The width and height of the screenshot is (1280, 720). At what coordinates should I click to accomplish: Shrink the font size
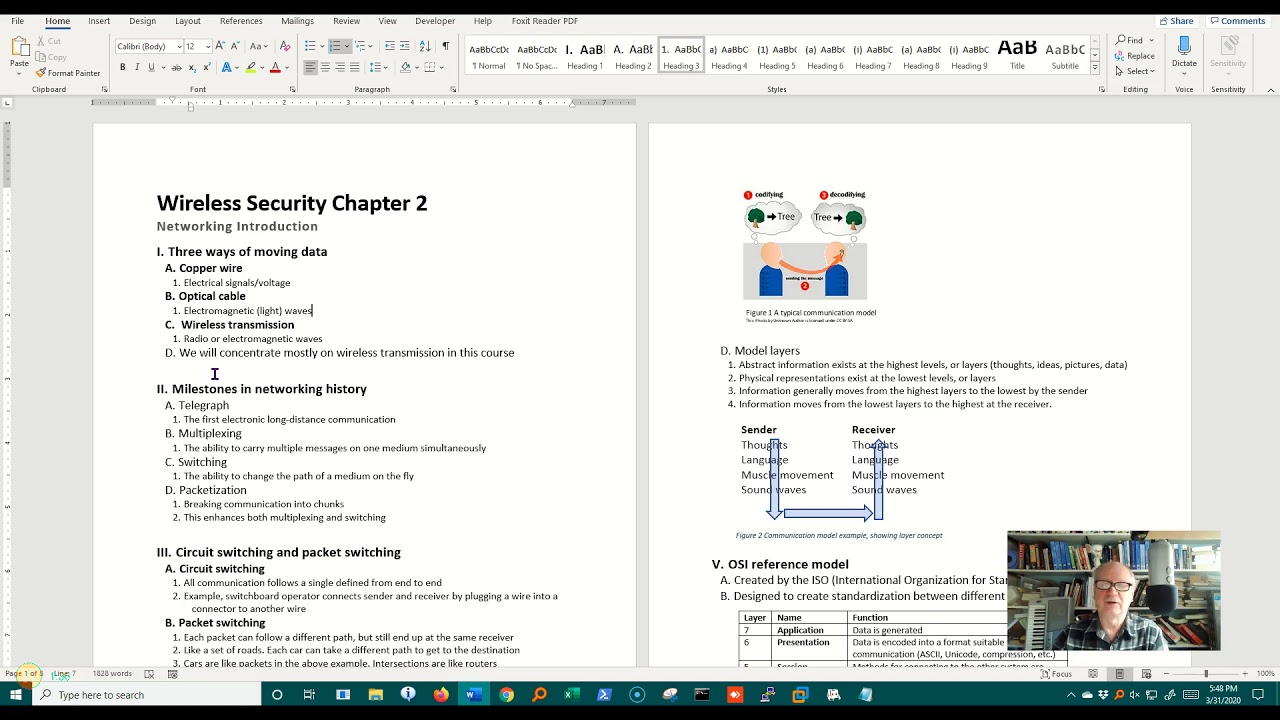coord(235,46)
